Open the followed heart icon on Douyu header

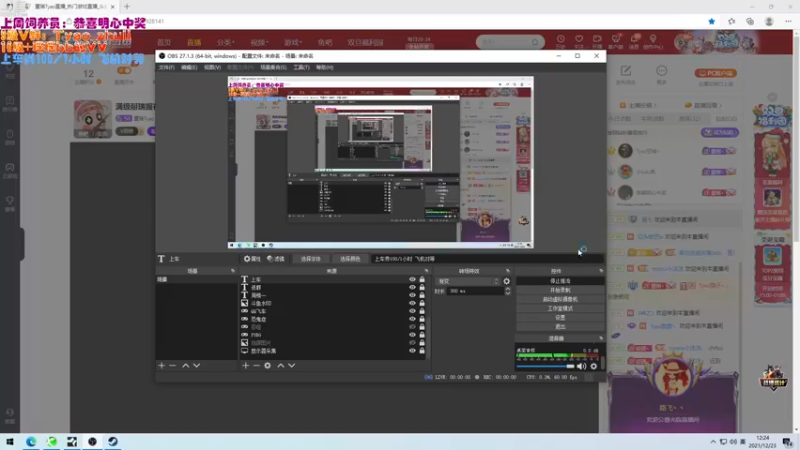point(579,41)
